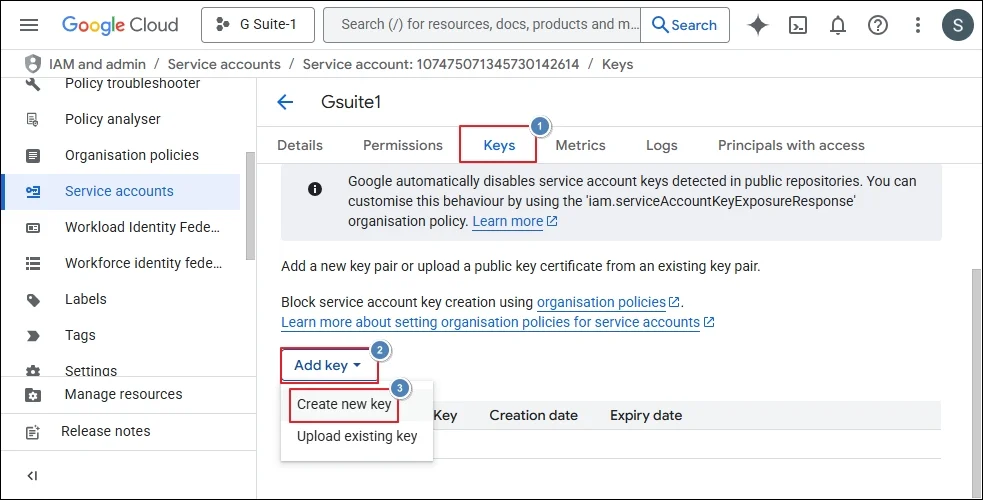Switch to Principals with access tab
Screen dimensions: 983x500
tap(791, 145)
